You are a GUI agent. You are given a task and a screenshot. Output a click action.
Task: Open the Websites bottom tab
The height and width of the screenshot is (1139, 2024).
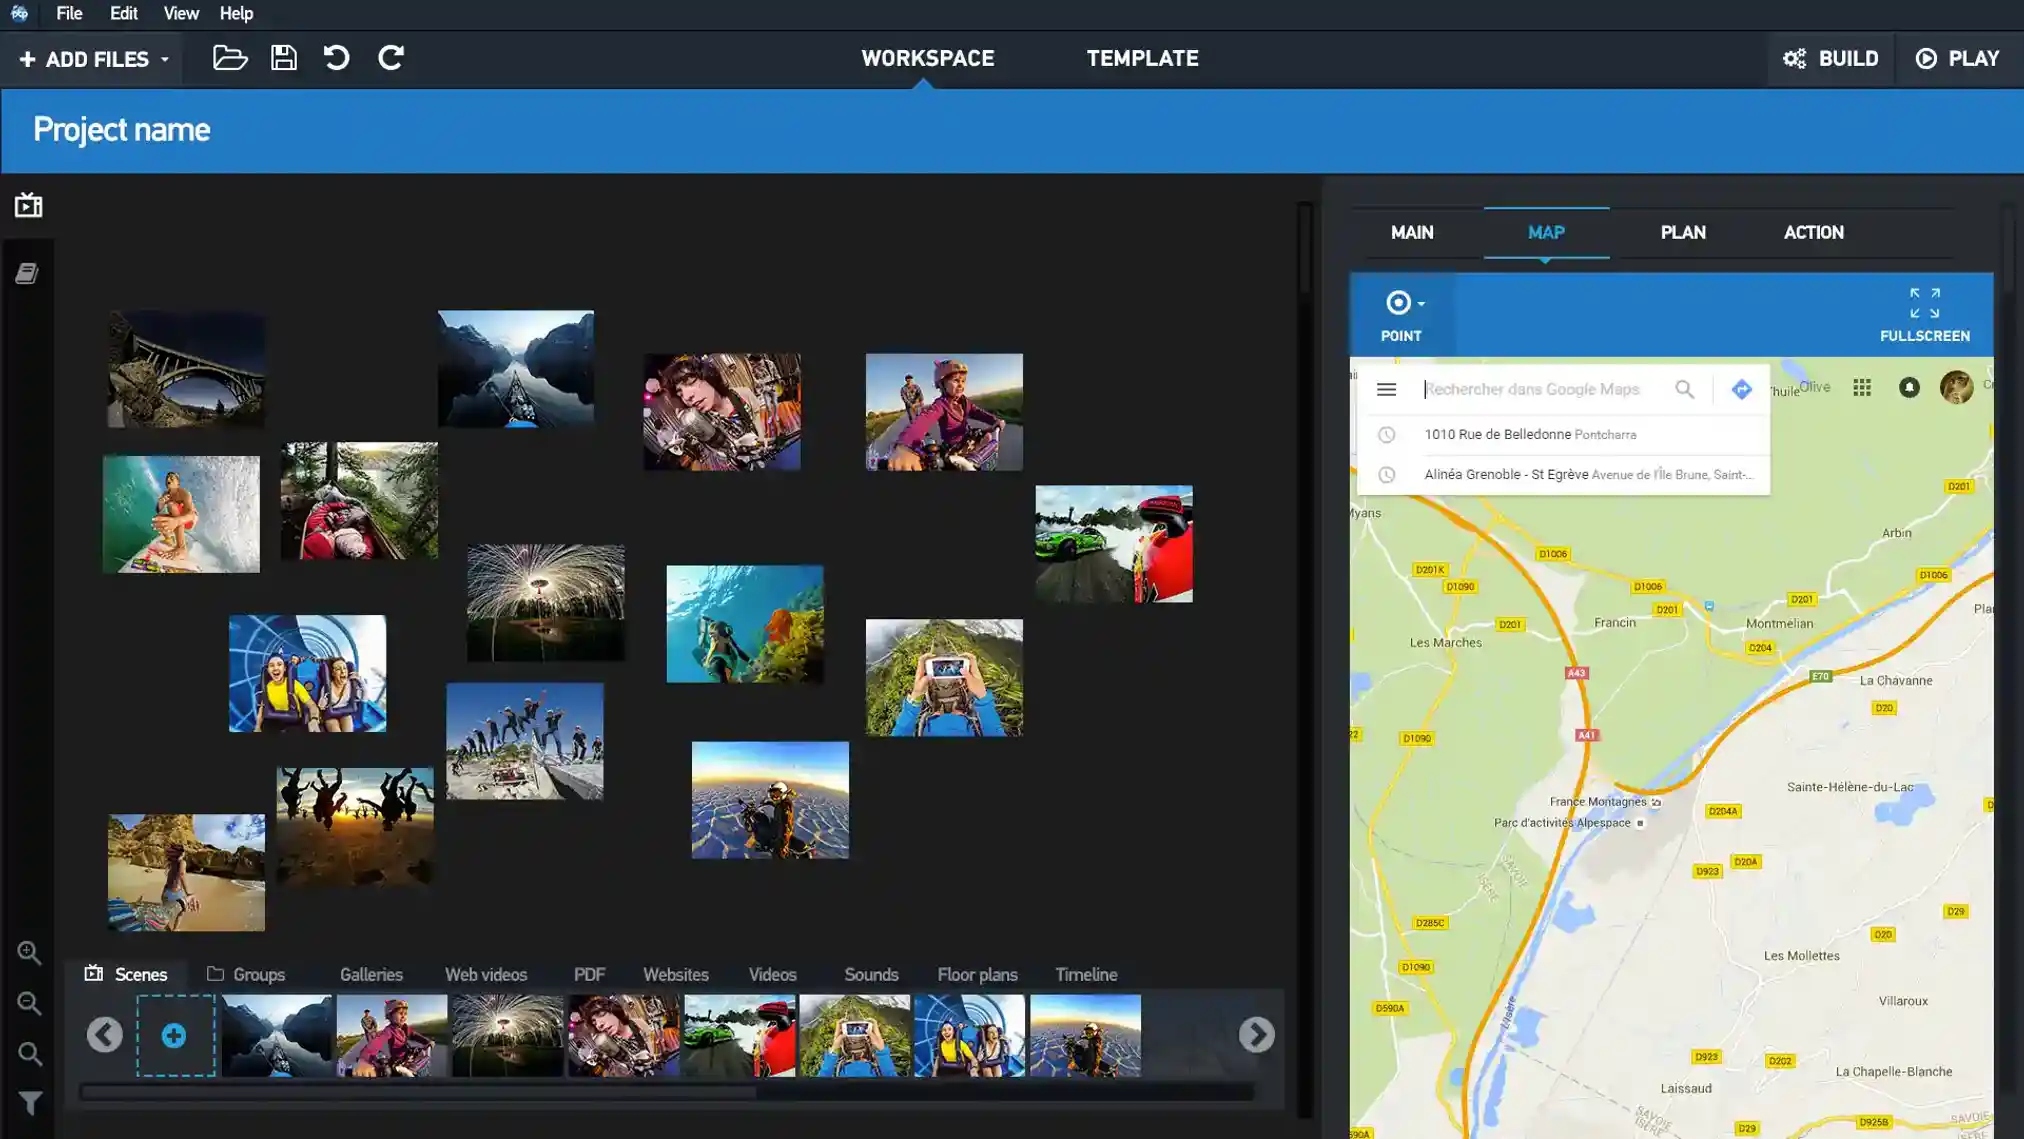click(676, 974)
